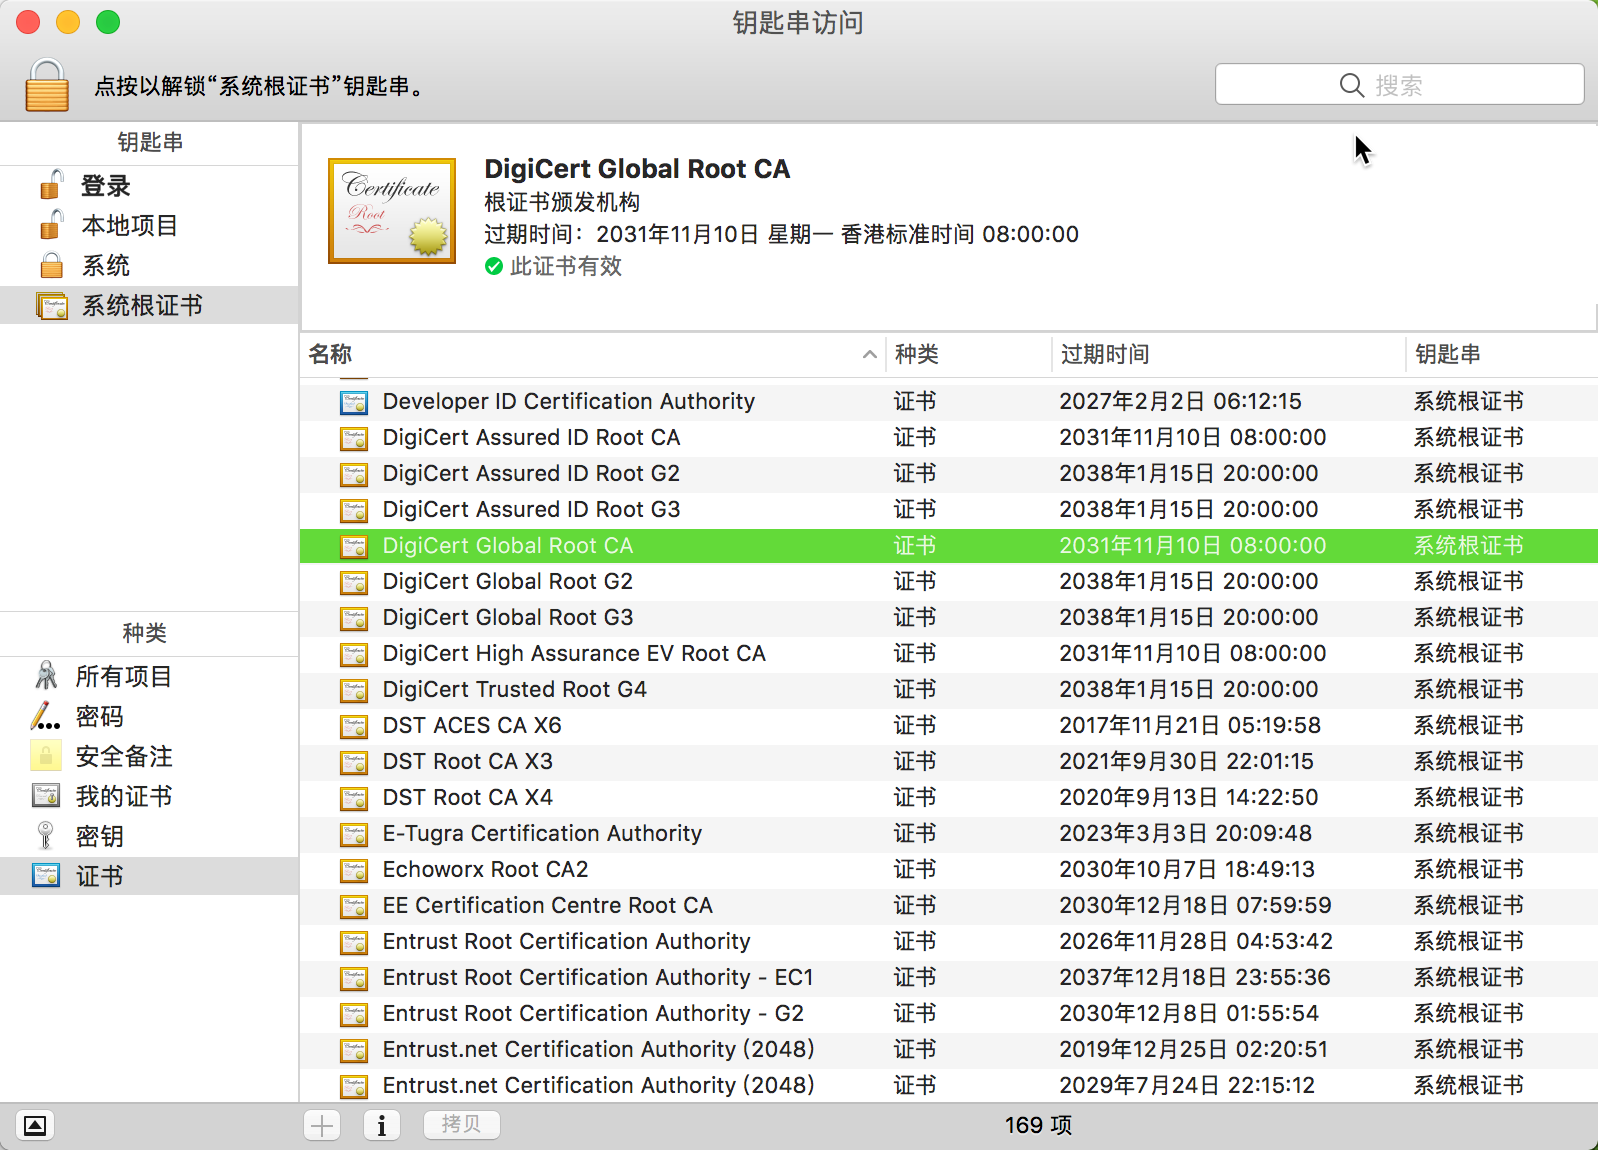1598x1150 pixels.
Task: Select the 本地项目 keychain
Action: coord(149,226)
